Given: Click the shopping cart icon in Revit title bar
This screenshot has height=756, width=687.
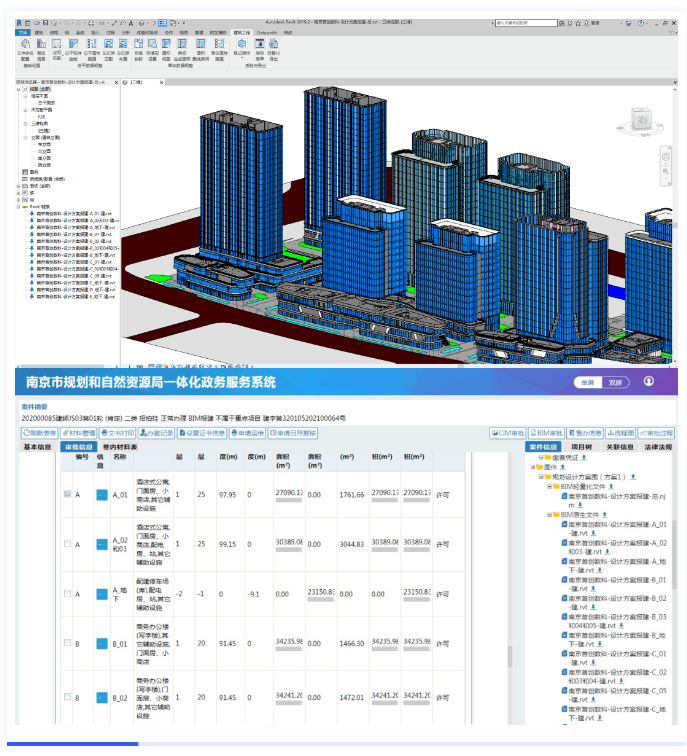Looking at the screenshot, I should pos(629,23).
